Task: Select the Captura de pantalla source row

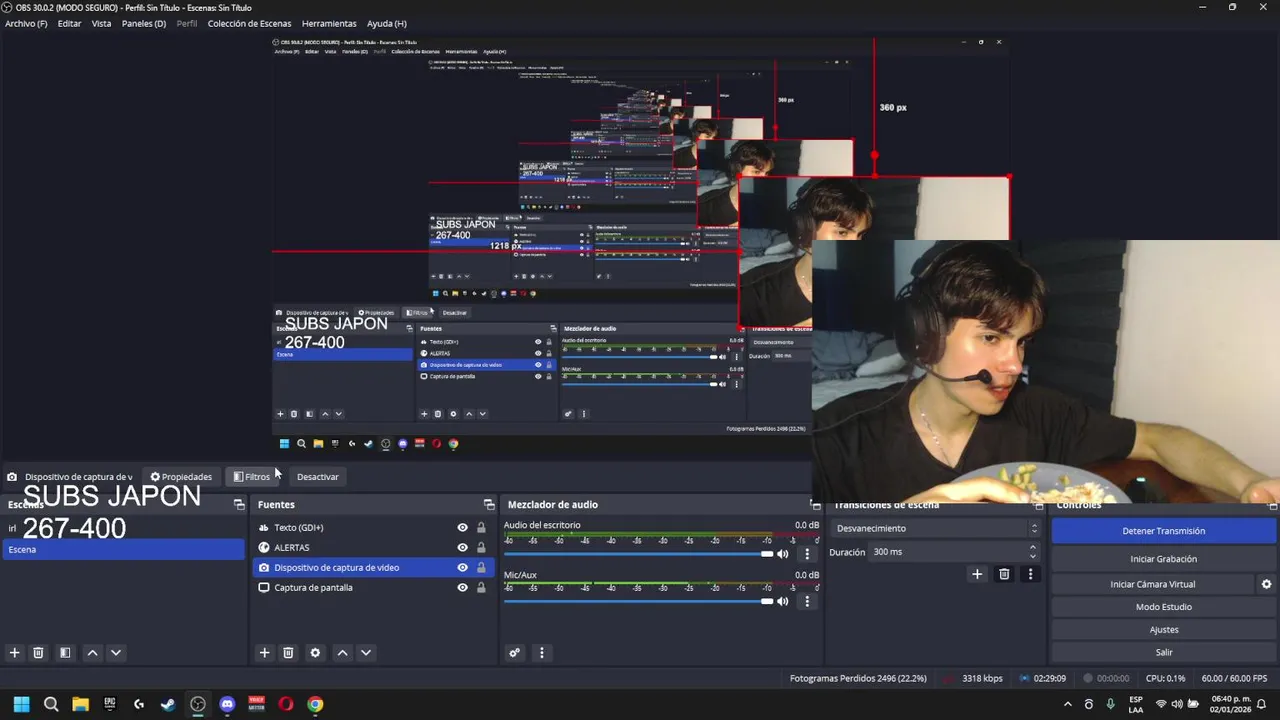Action: pos(372,588)
